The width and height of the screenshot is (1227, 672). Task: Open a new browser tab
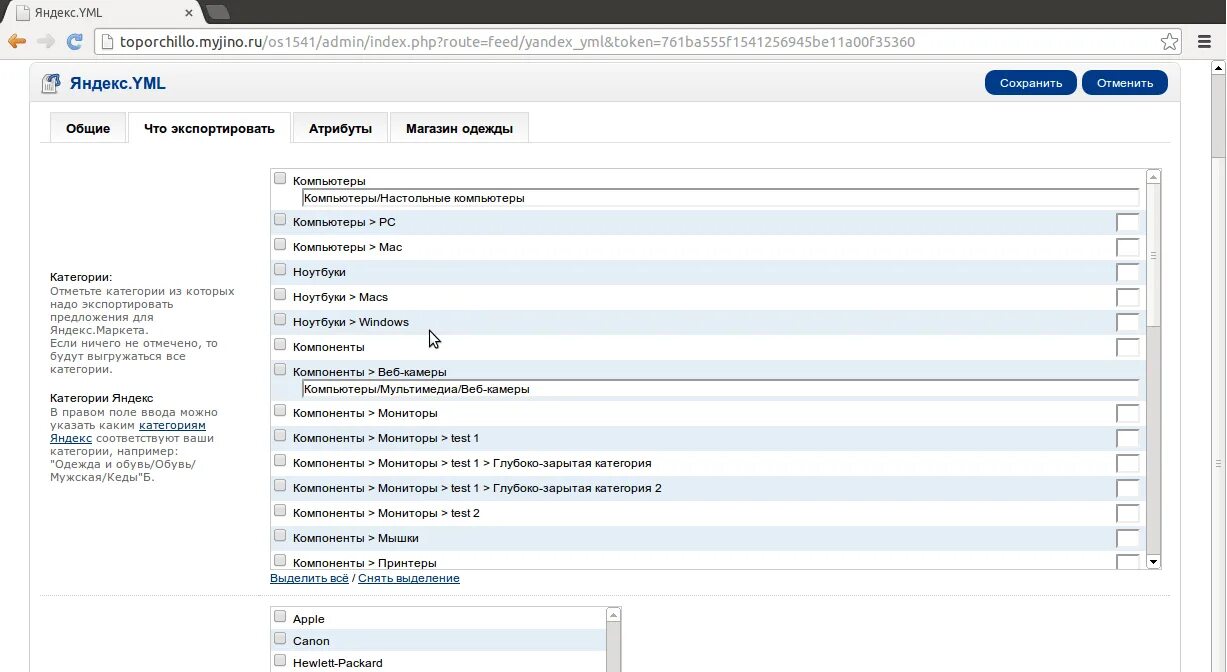[217, 12]
